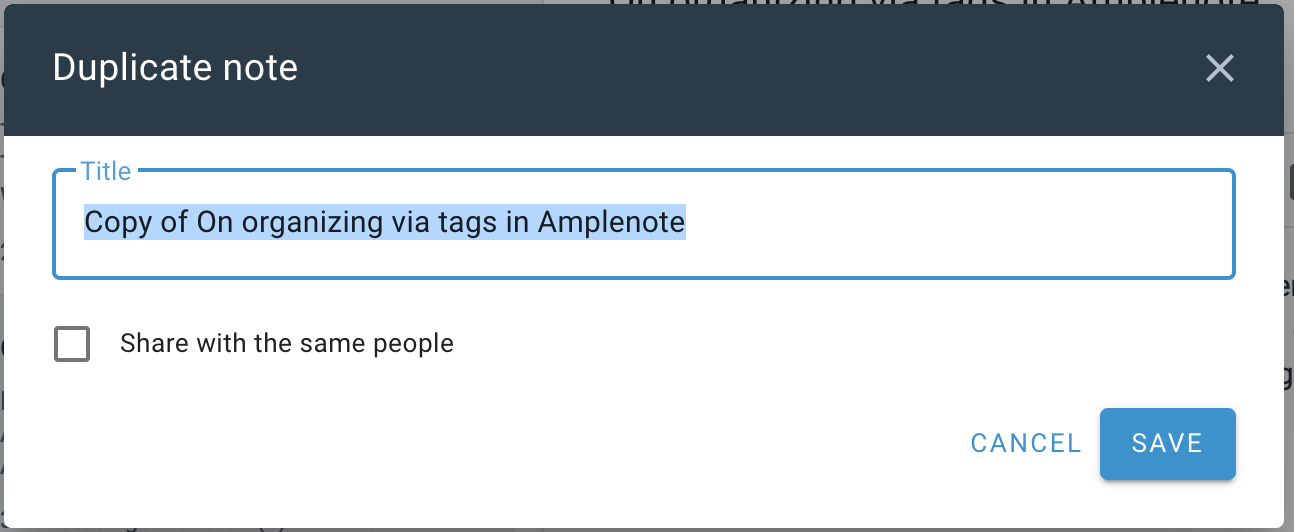
Task: Click the floating 'Title' field label
Action: [105, 171]
